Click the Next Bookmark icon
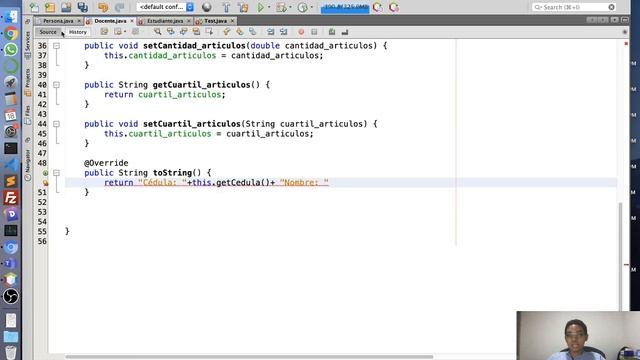 click(x=240, y=32)
